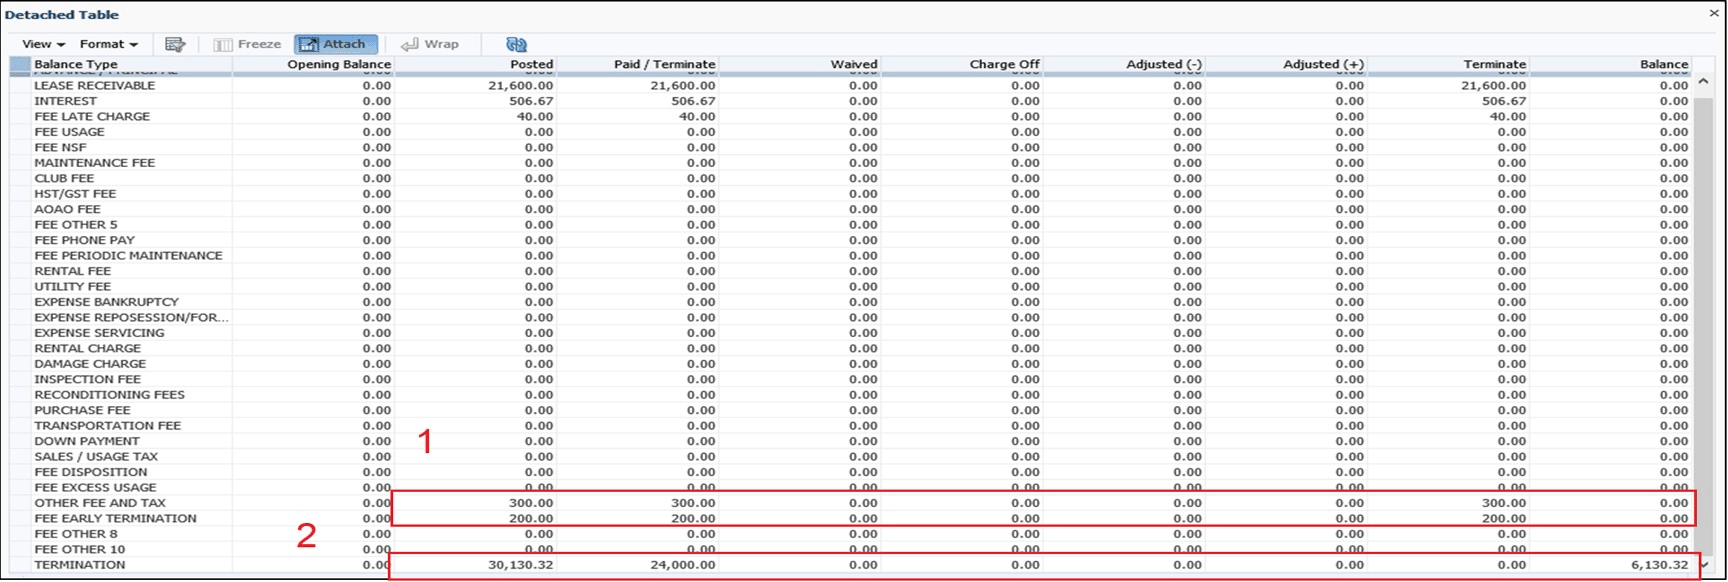
Task: Click the Freeze button
Action: 247,44
